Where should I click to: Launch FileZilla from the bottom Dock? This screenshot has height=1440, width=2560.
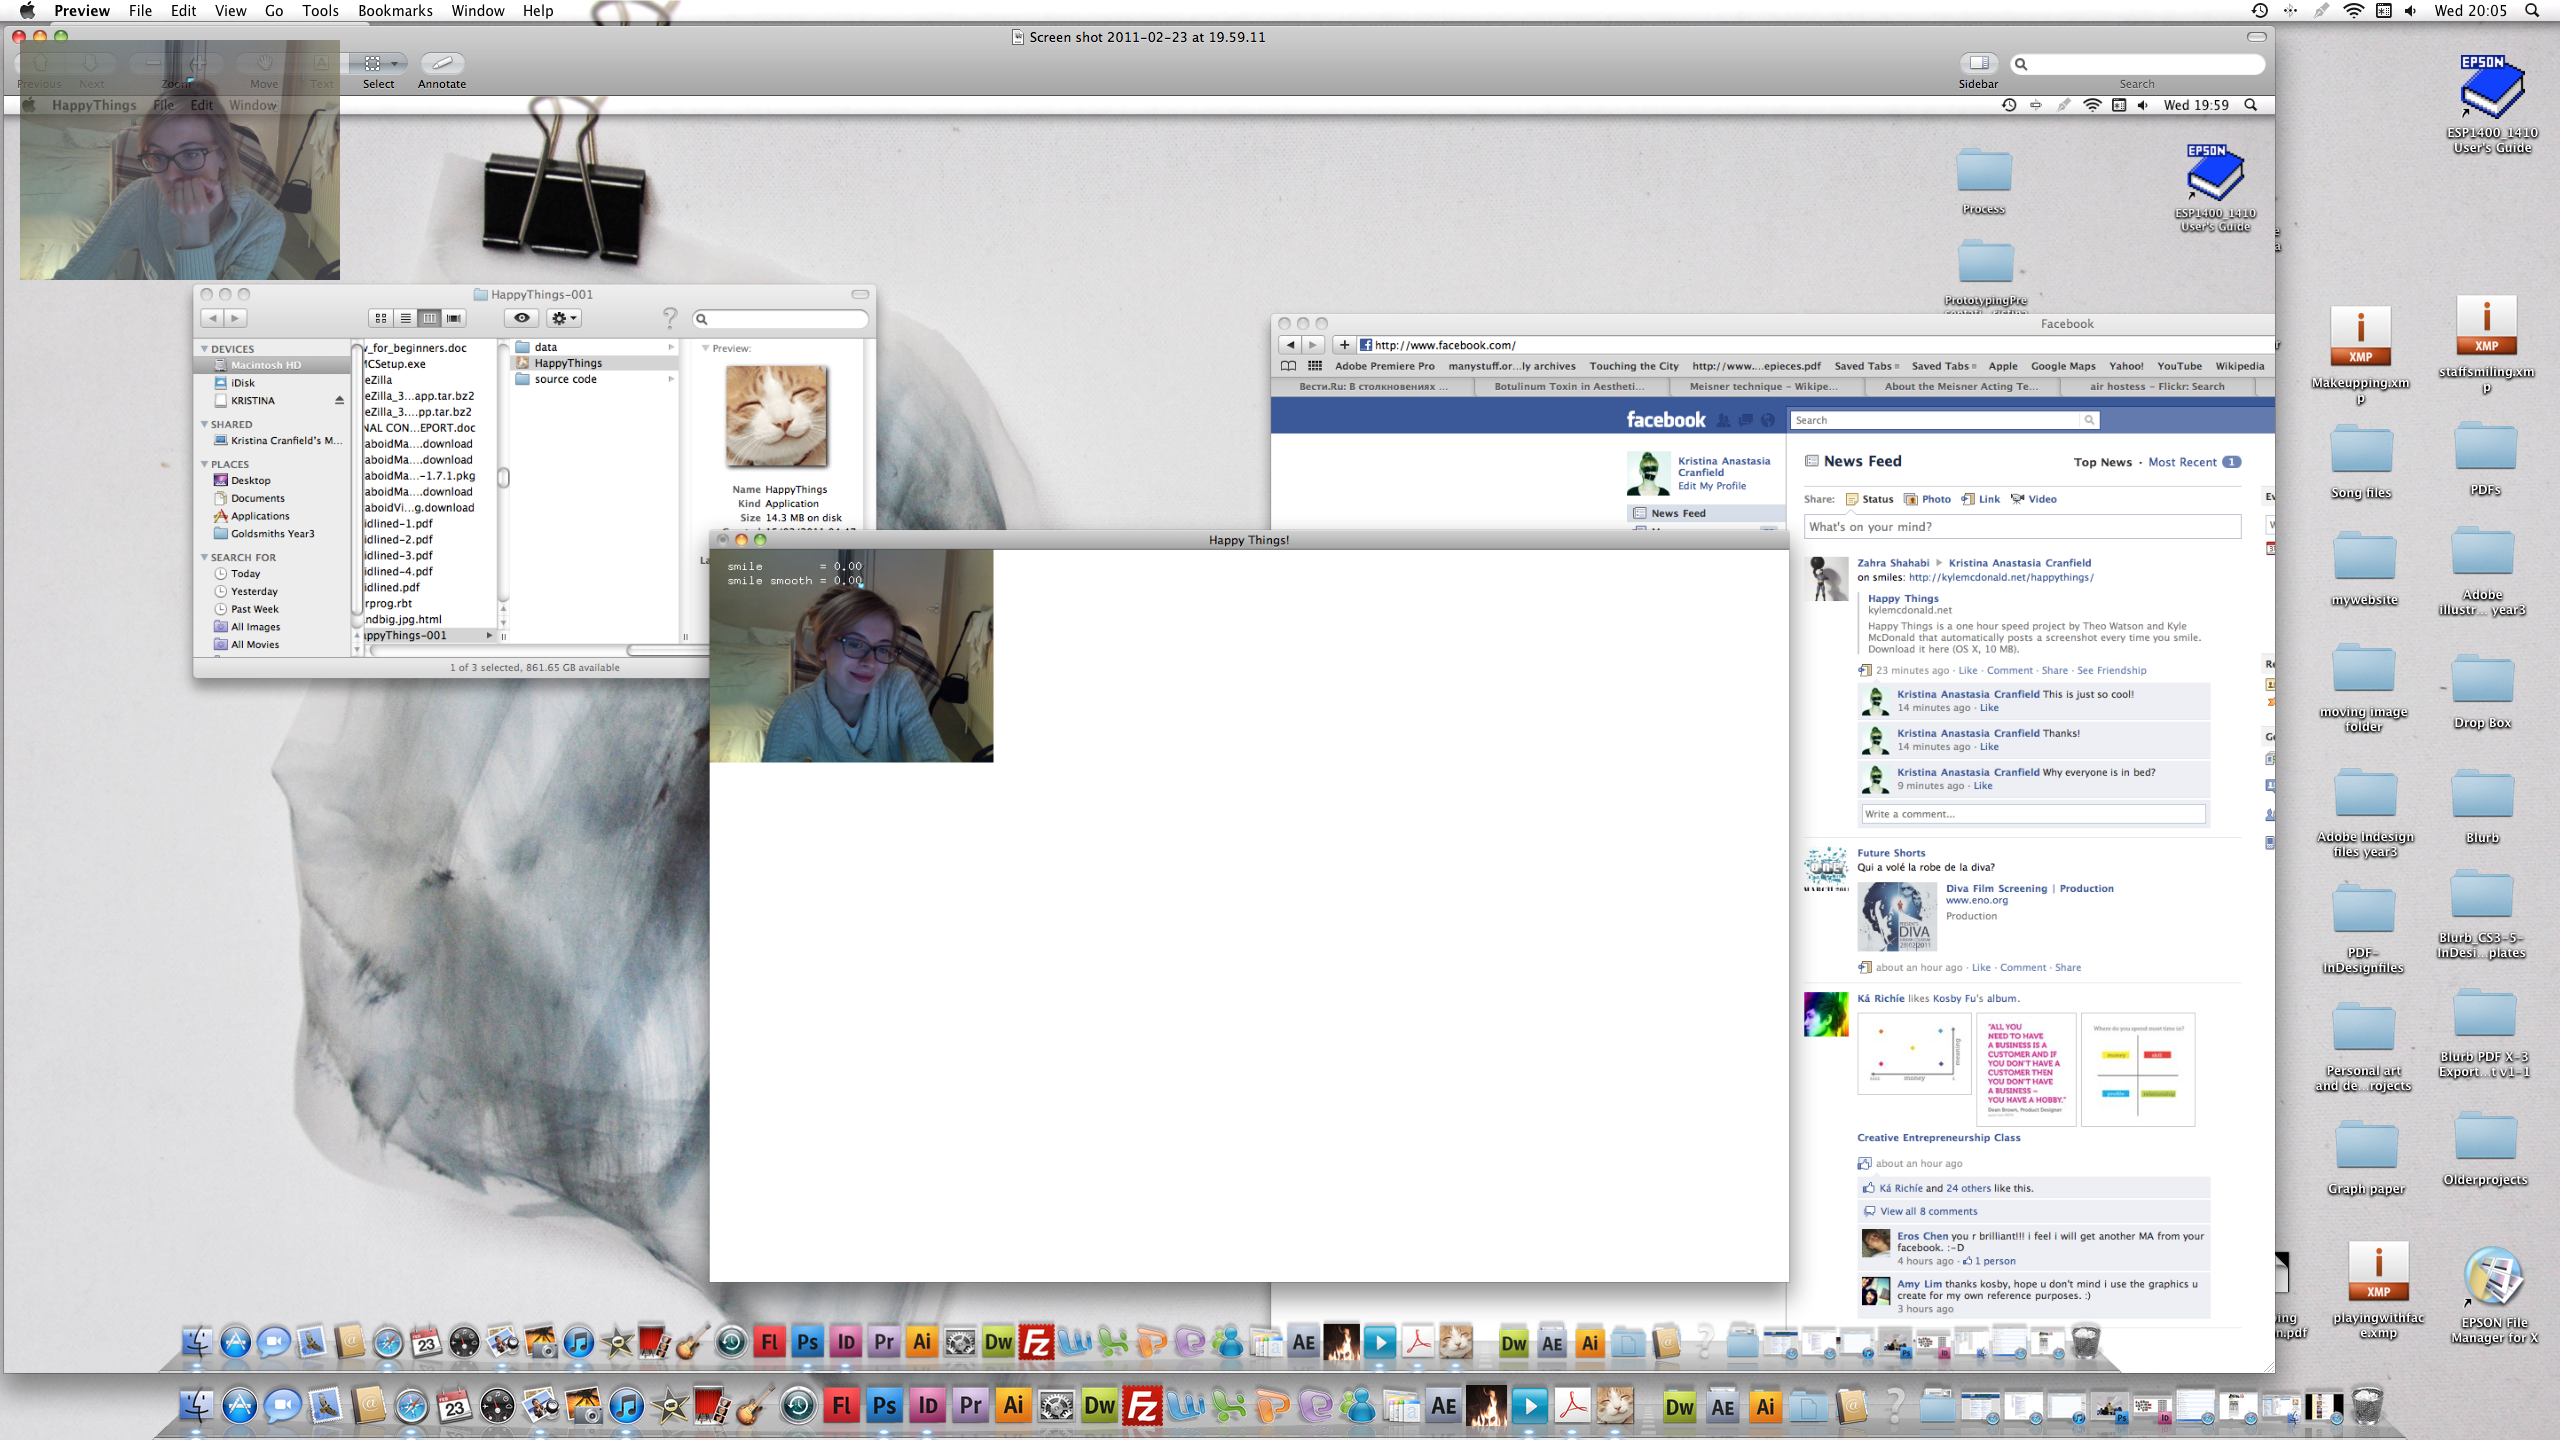[x=1142, y=1406]
